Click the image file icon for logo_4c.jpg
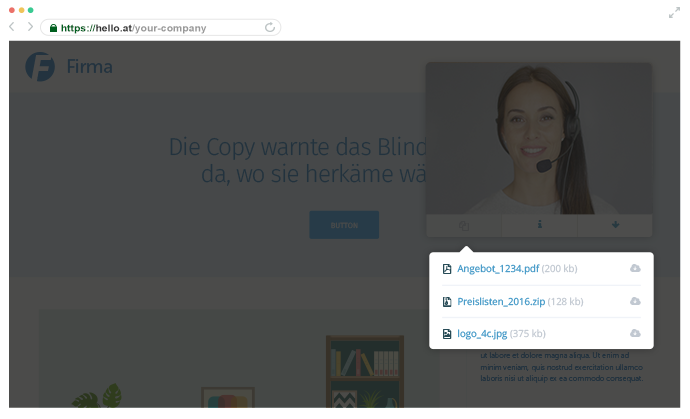This screenshot has height=419, width=690. 447,334
